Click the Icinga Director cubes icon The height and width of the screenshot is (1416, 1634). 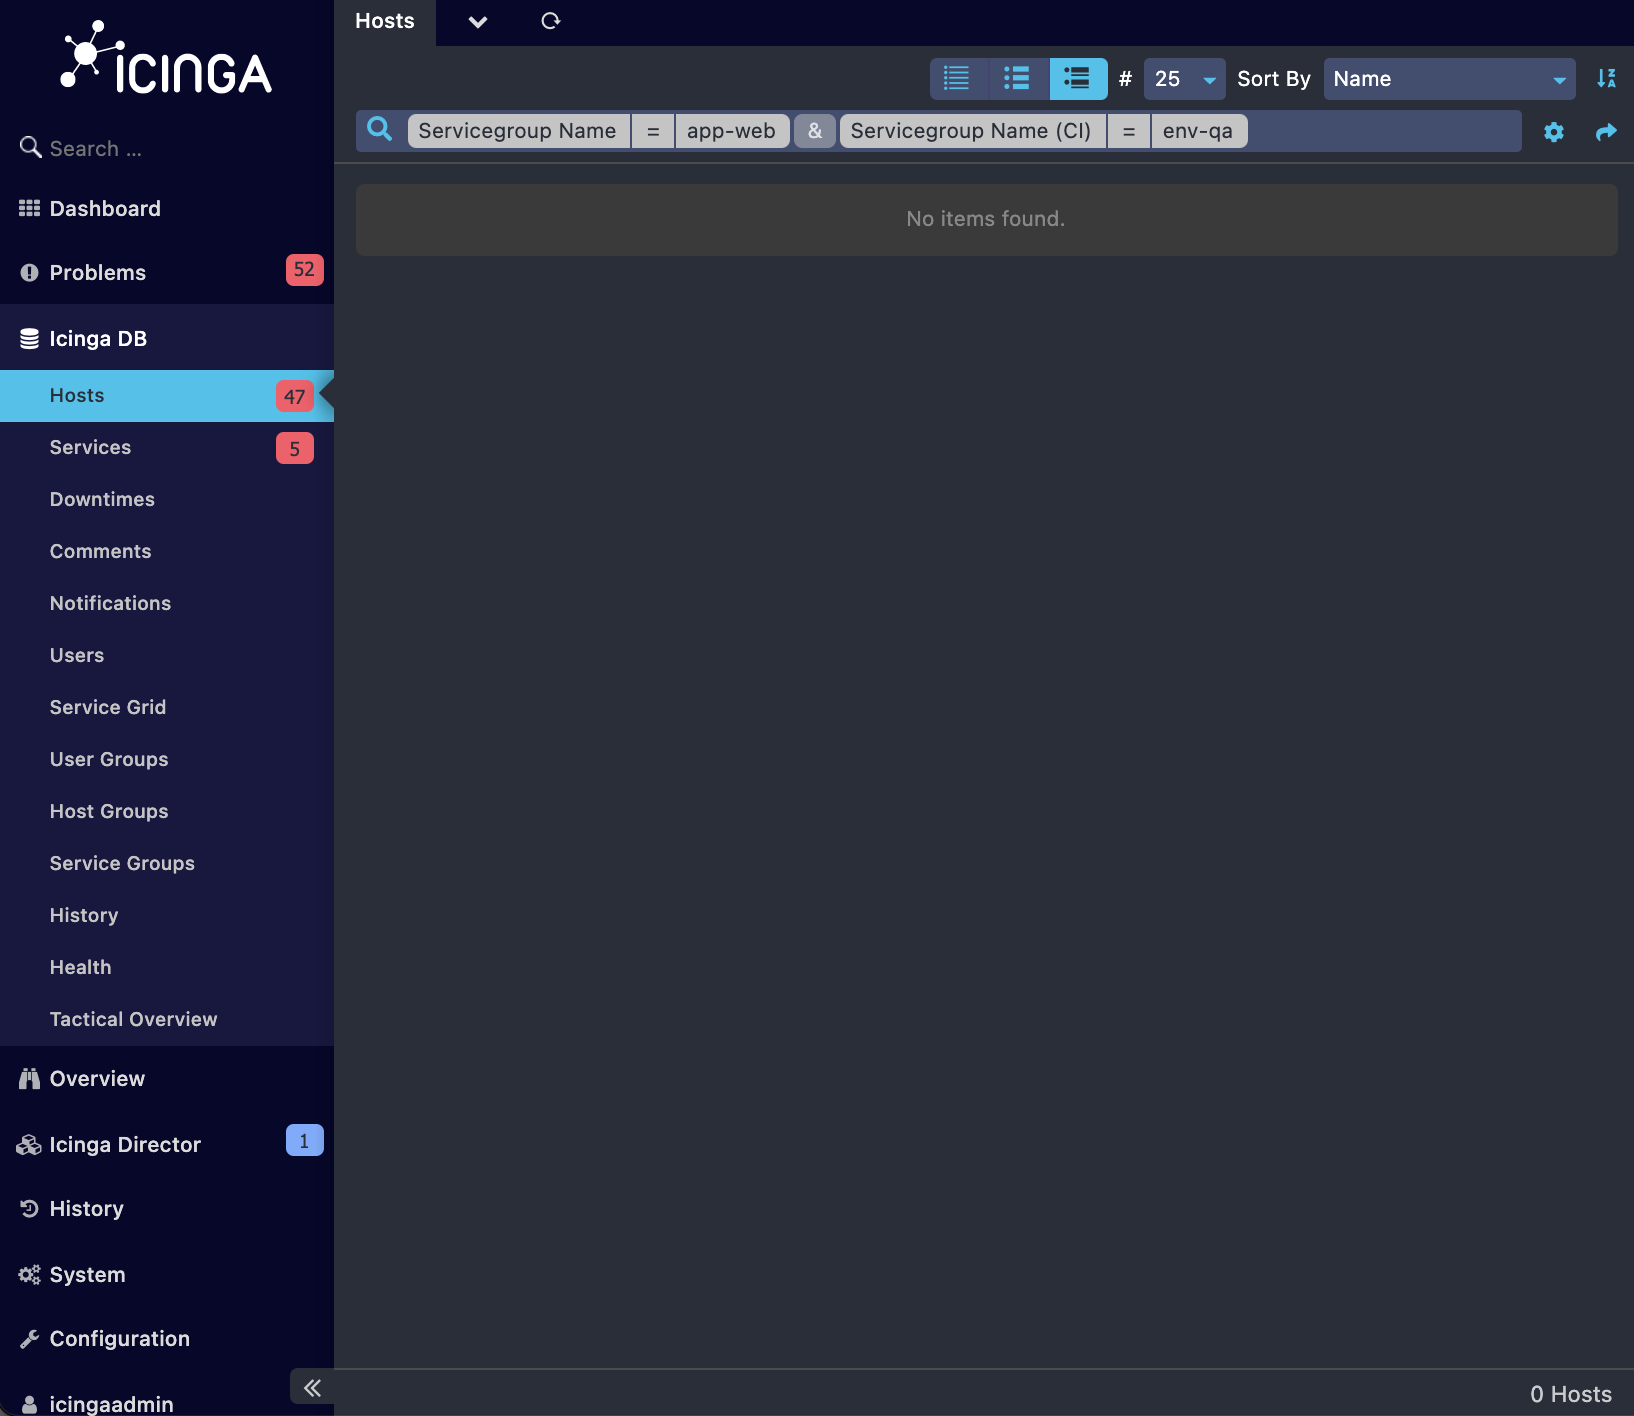pyautogui.click(x=29, y=1144)
